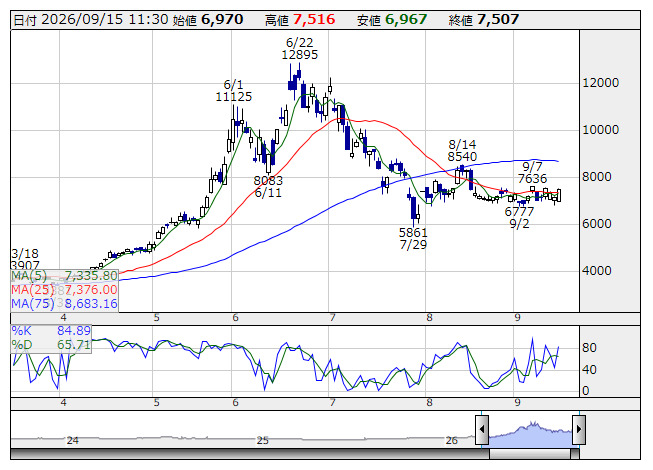Viewport: 653px width, 470px height.
Task: Click the right range handle arrow in navigator
Action: click(579, 429)
